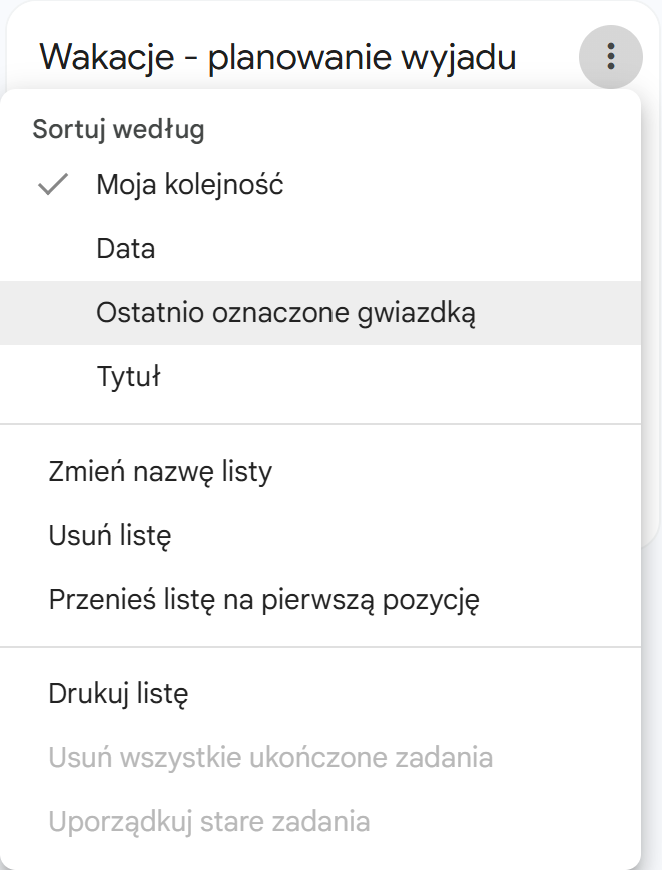Print with Drukuj listę
662x870 pixels.
[118, 693]
